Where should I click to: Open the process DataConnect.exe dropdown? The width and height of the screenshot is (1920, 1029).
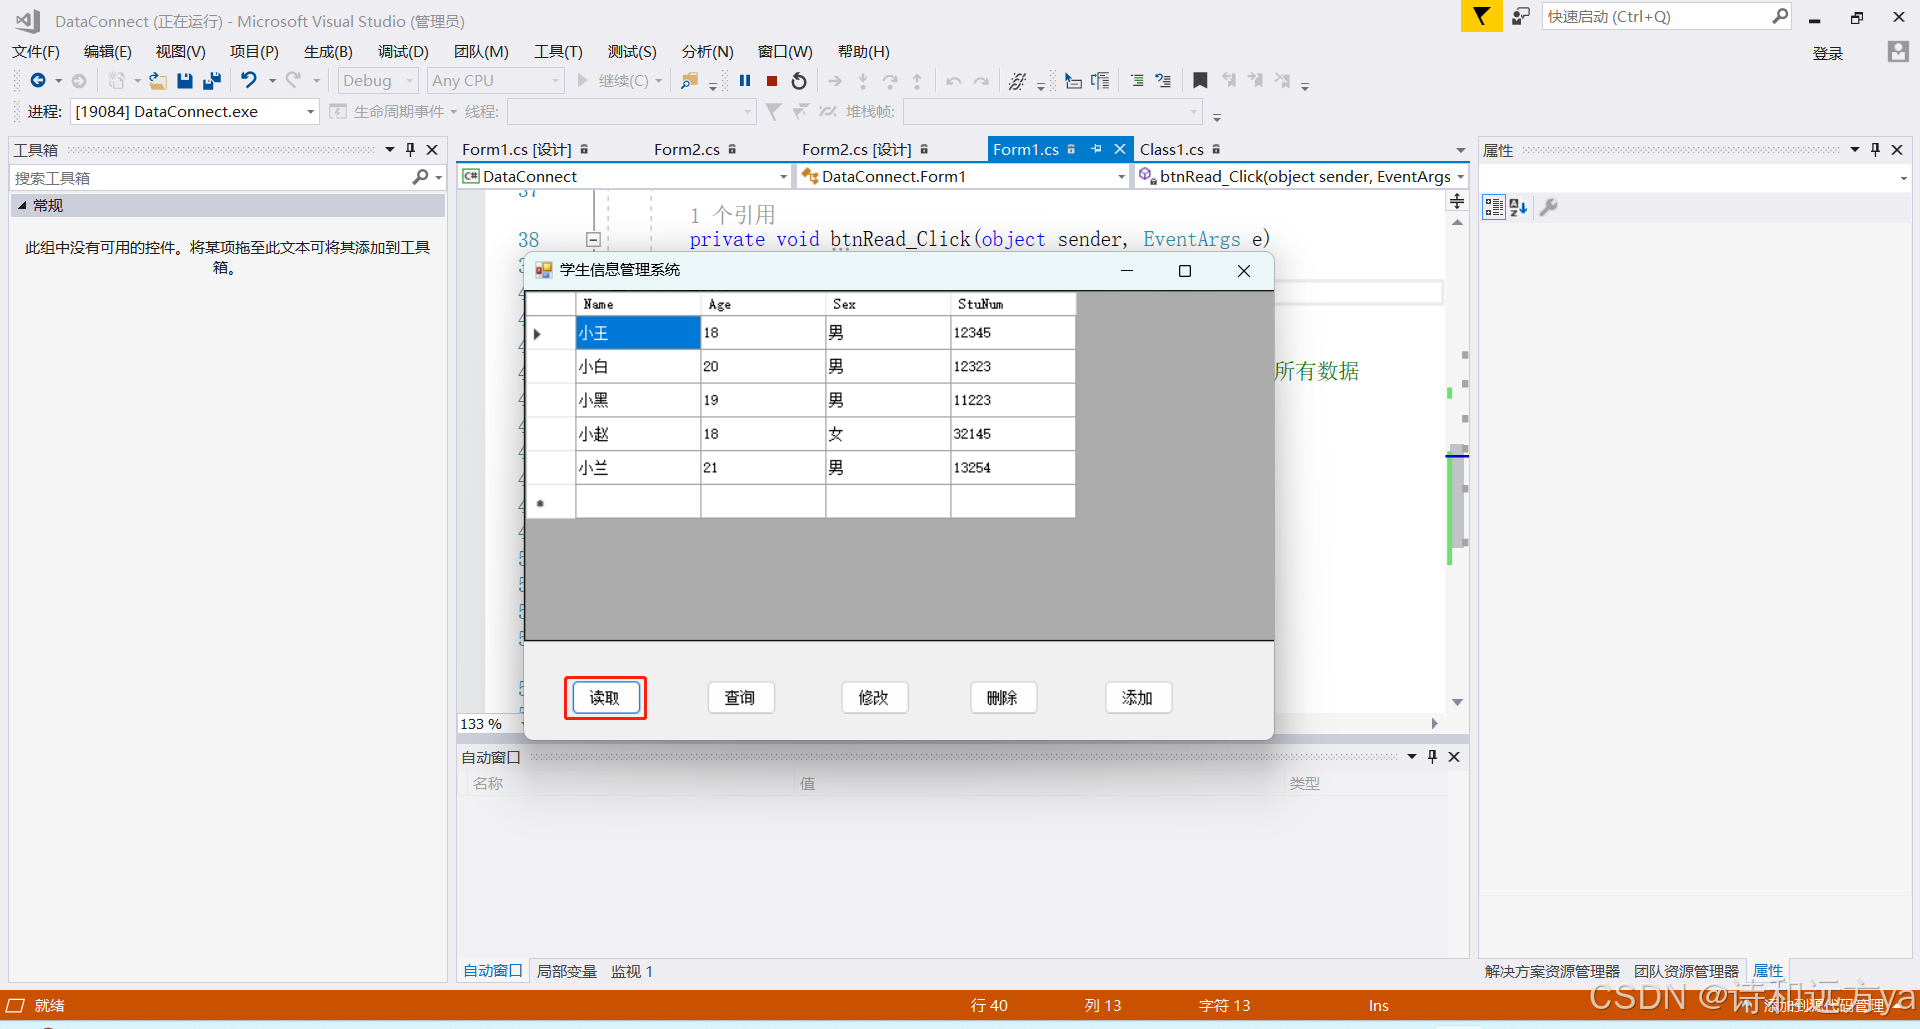pos(195,111)
